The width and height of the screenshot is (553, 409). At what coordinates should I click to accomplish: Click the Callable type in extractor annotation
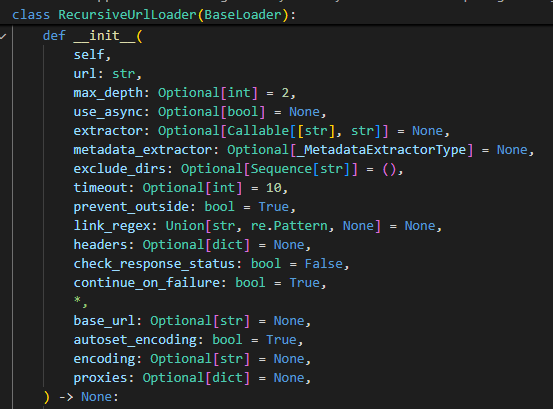pos(258,131)
